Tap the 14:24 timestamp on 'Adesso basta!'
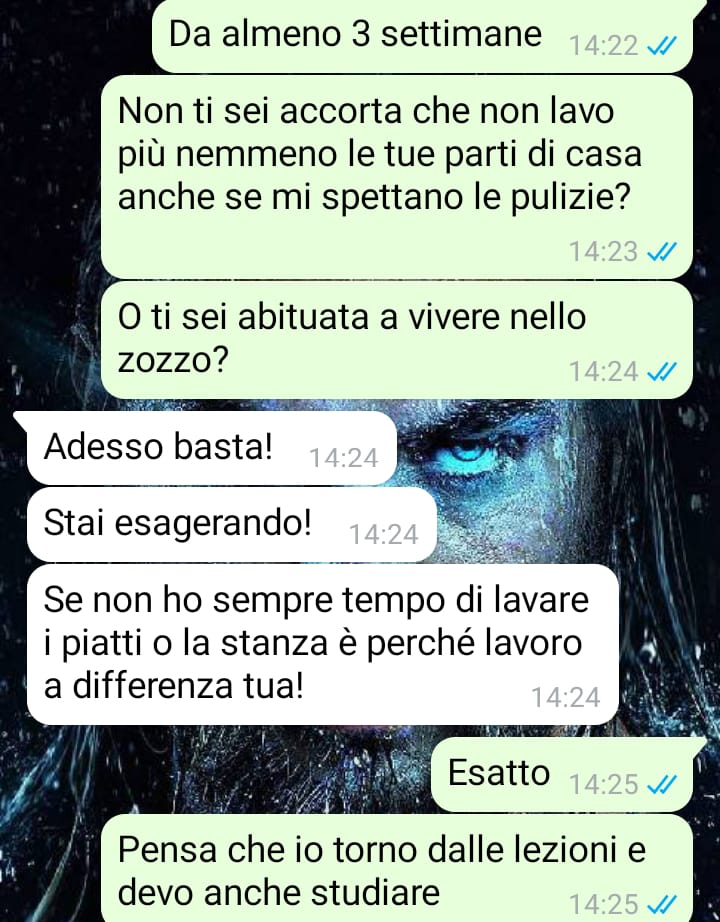 (344, 458)
